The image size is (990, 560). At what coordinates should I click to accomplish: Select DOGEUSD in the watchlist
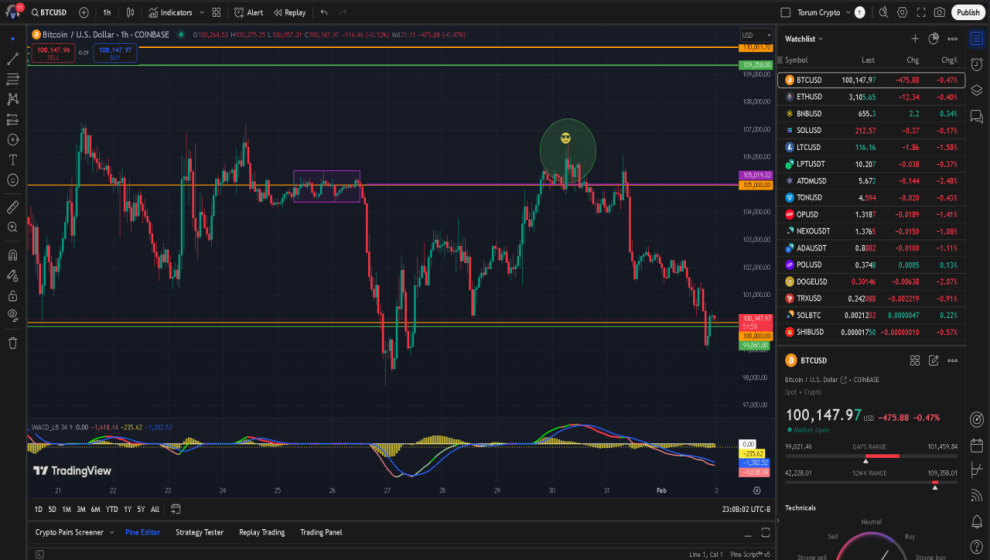pyautogui.click(x=871, y=282)
